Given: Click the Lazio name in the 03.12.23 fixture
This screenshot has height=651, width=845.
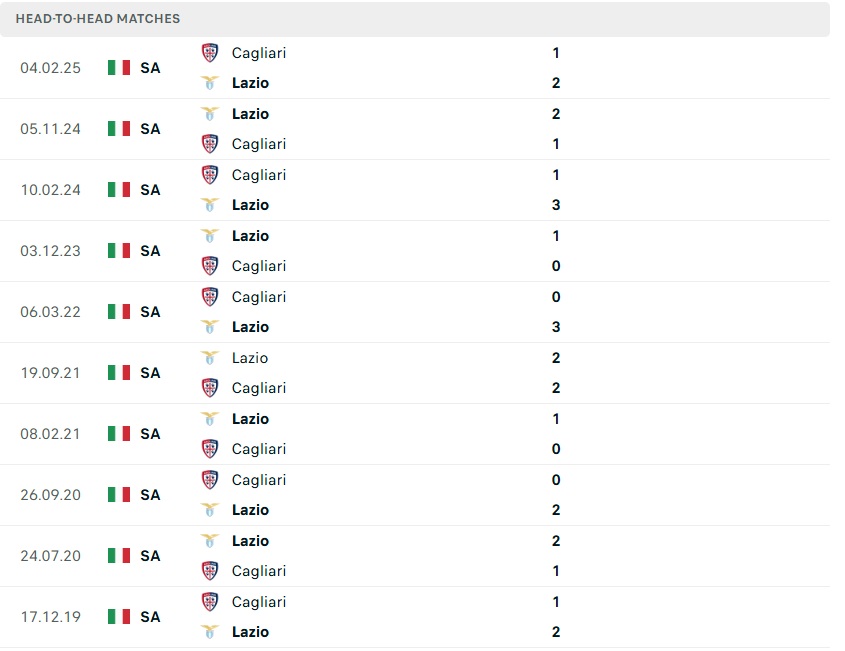Looking at the screenshot, I should coord(250,236).
